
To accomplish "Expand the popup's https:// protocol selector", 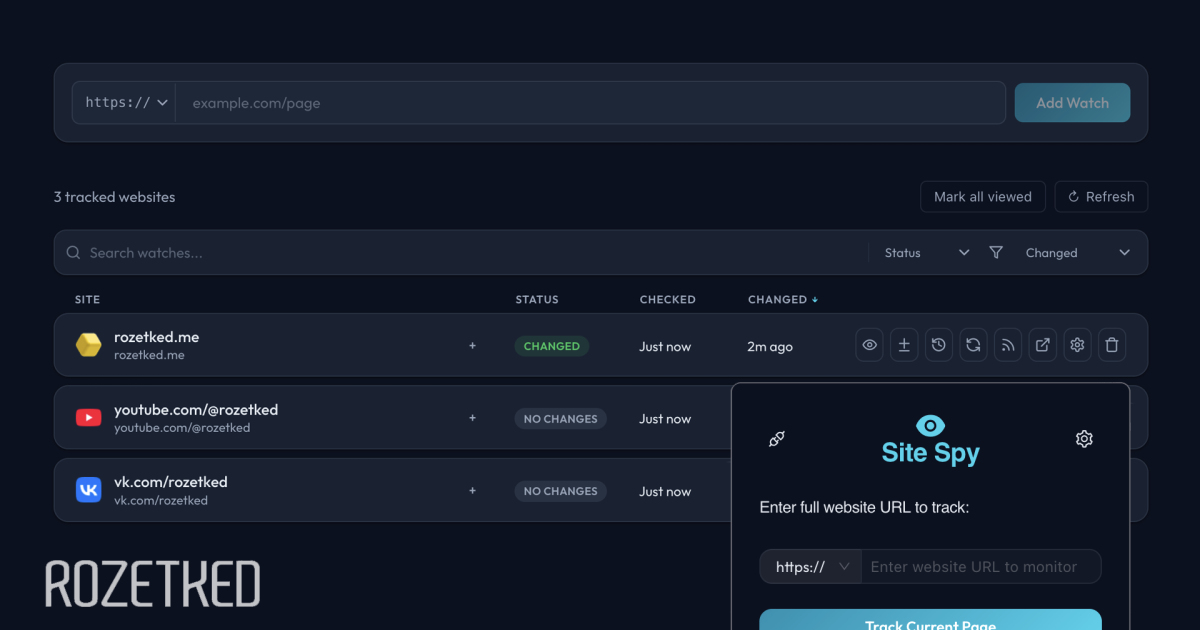I will coord(811,567).
